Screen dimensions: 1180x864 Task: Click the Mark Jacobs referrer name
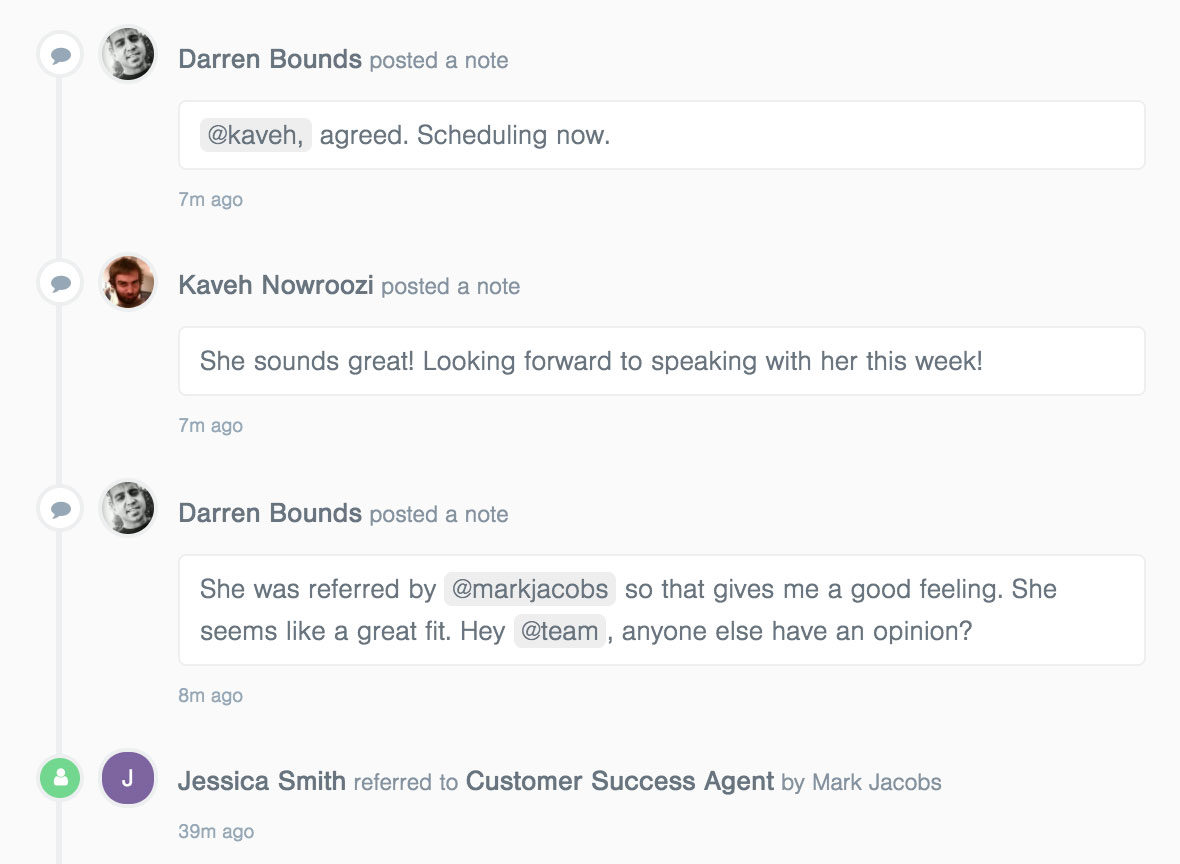point(876,782)
